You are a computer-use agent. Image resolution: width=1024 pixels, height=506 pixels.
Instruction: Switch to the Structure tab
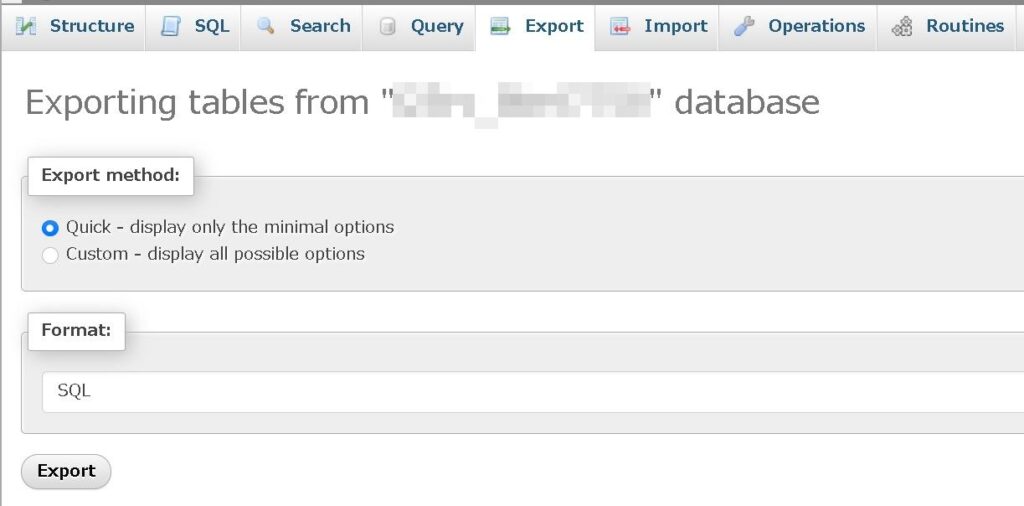point(91,27)
